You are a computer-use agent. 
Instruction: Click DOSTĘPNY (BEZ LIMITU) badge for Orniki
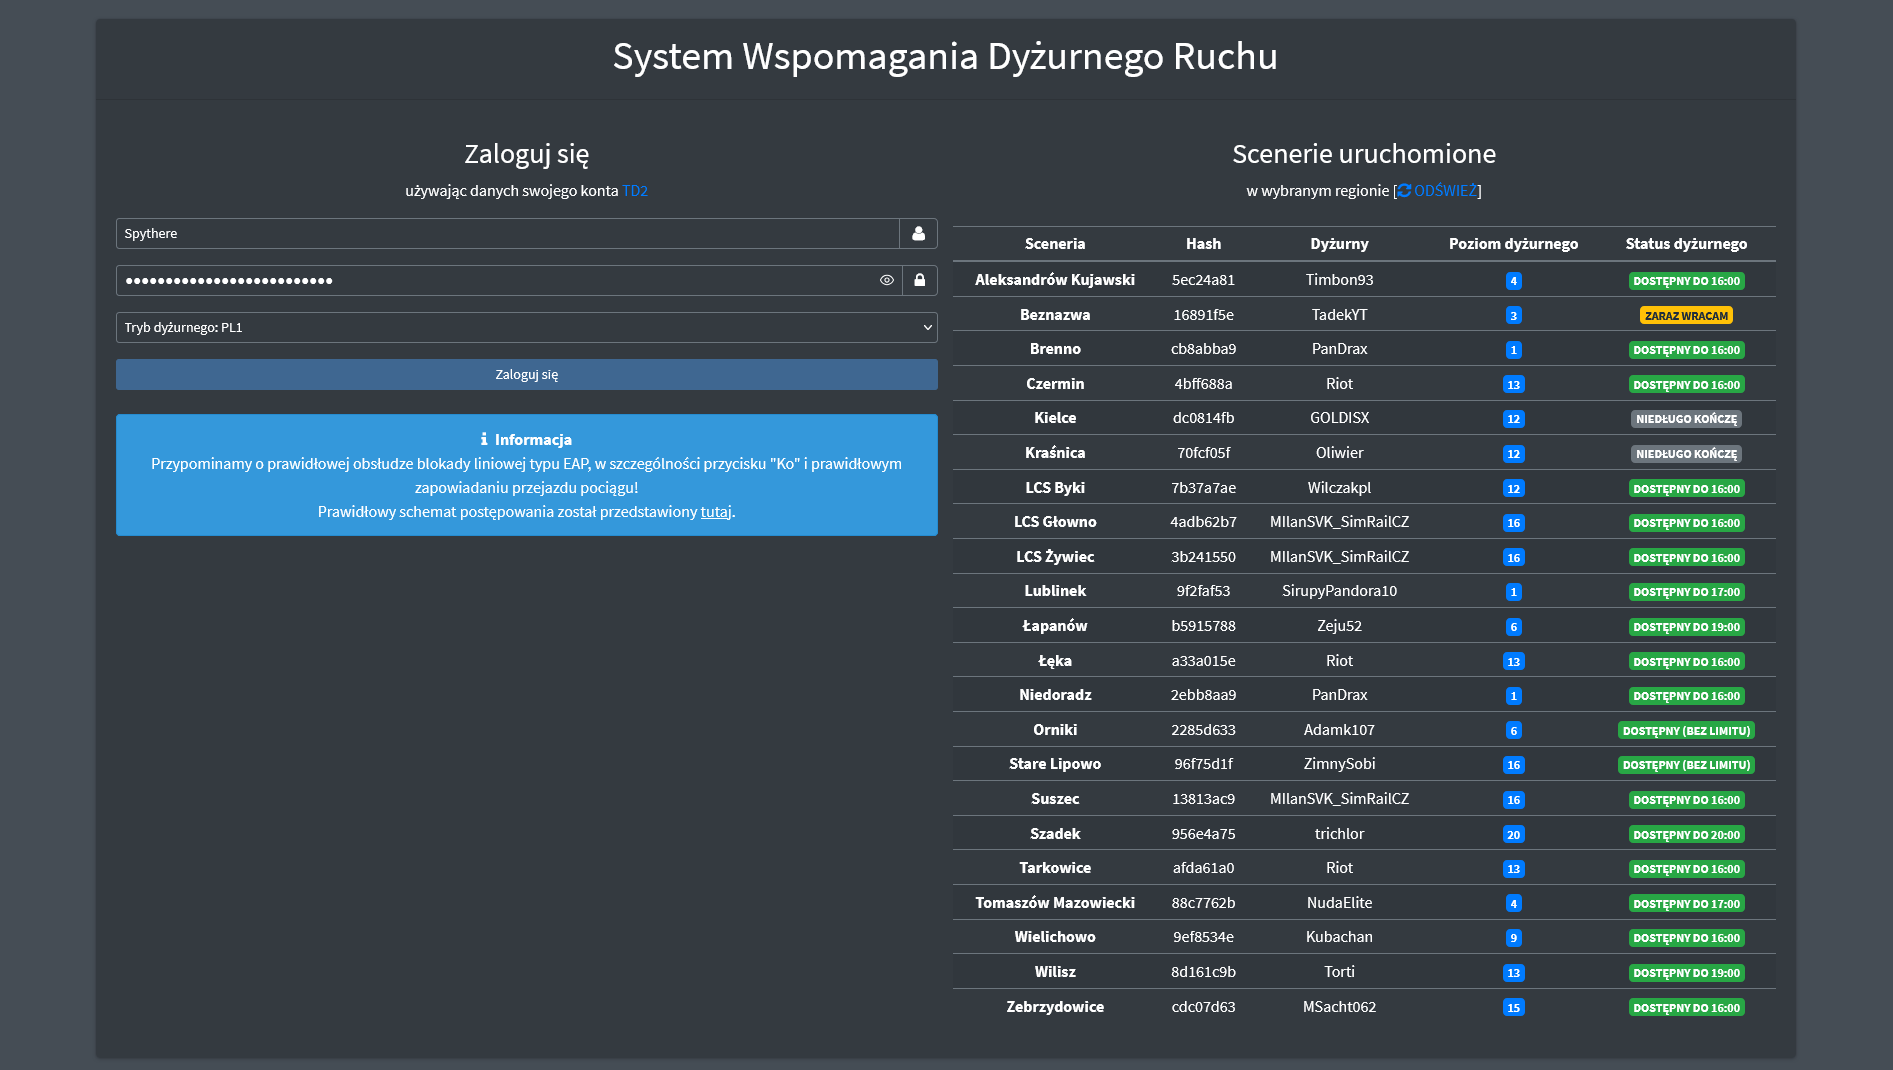1686,731
